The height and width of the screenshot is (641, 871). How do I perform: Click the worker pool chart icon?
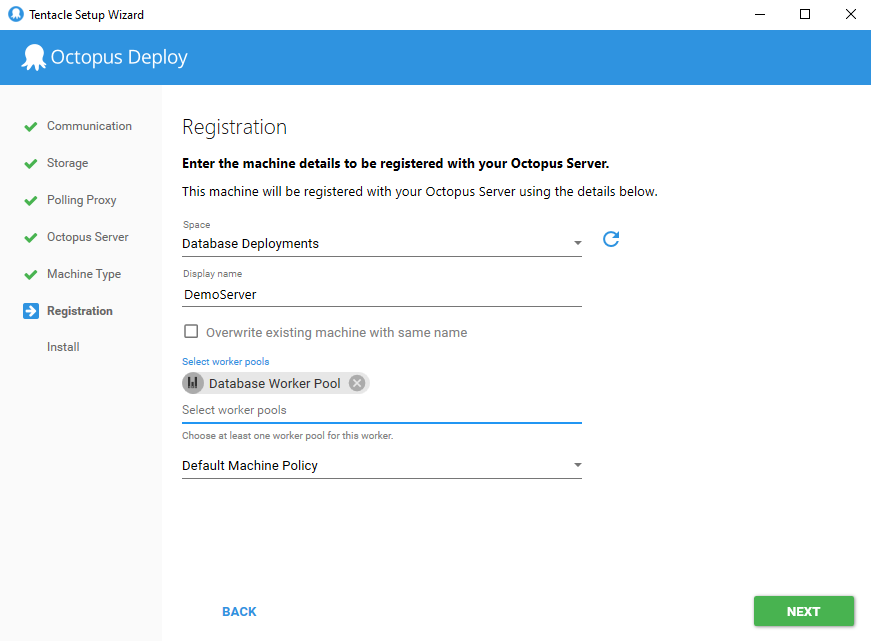click(192, 383)
